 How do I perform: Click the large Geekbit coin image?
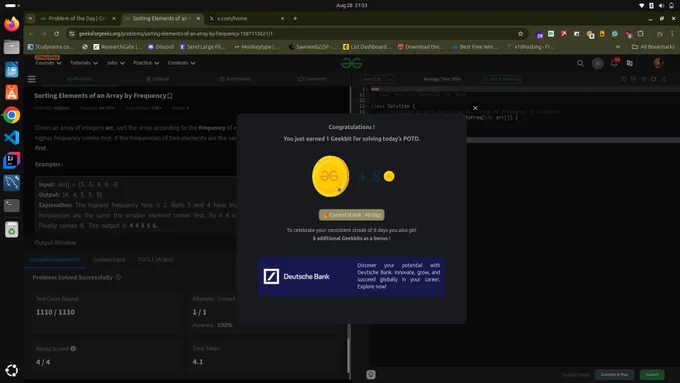330,176
